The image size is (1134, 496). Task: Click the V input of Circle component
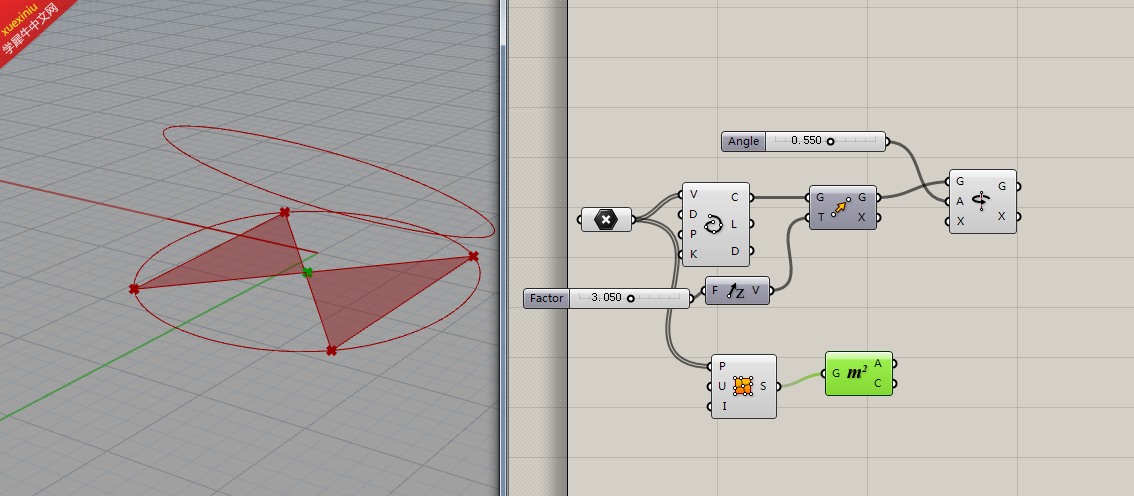coord(694,194)
